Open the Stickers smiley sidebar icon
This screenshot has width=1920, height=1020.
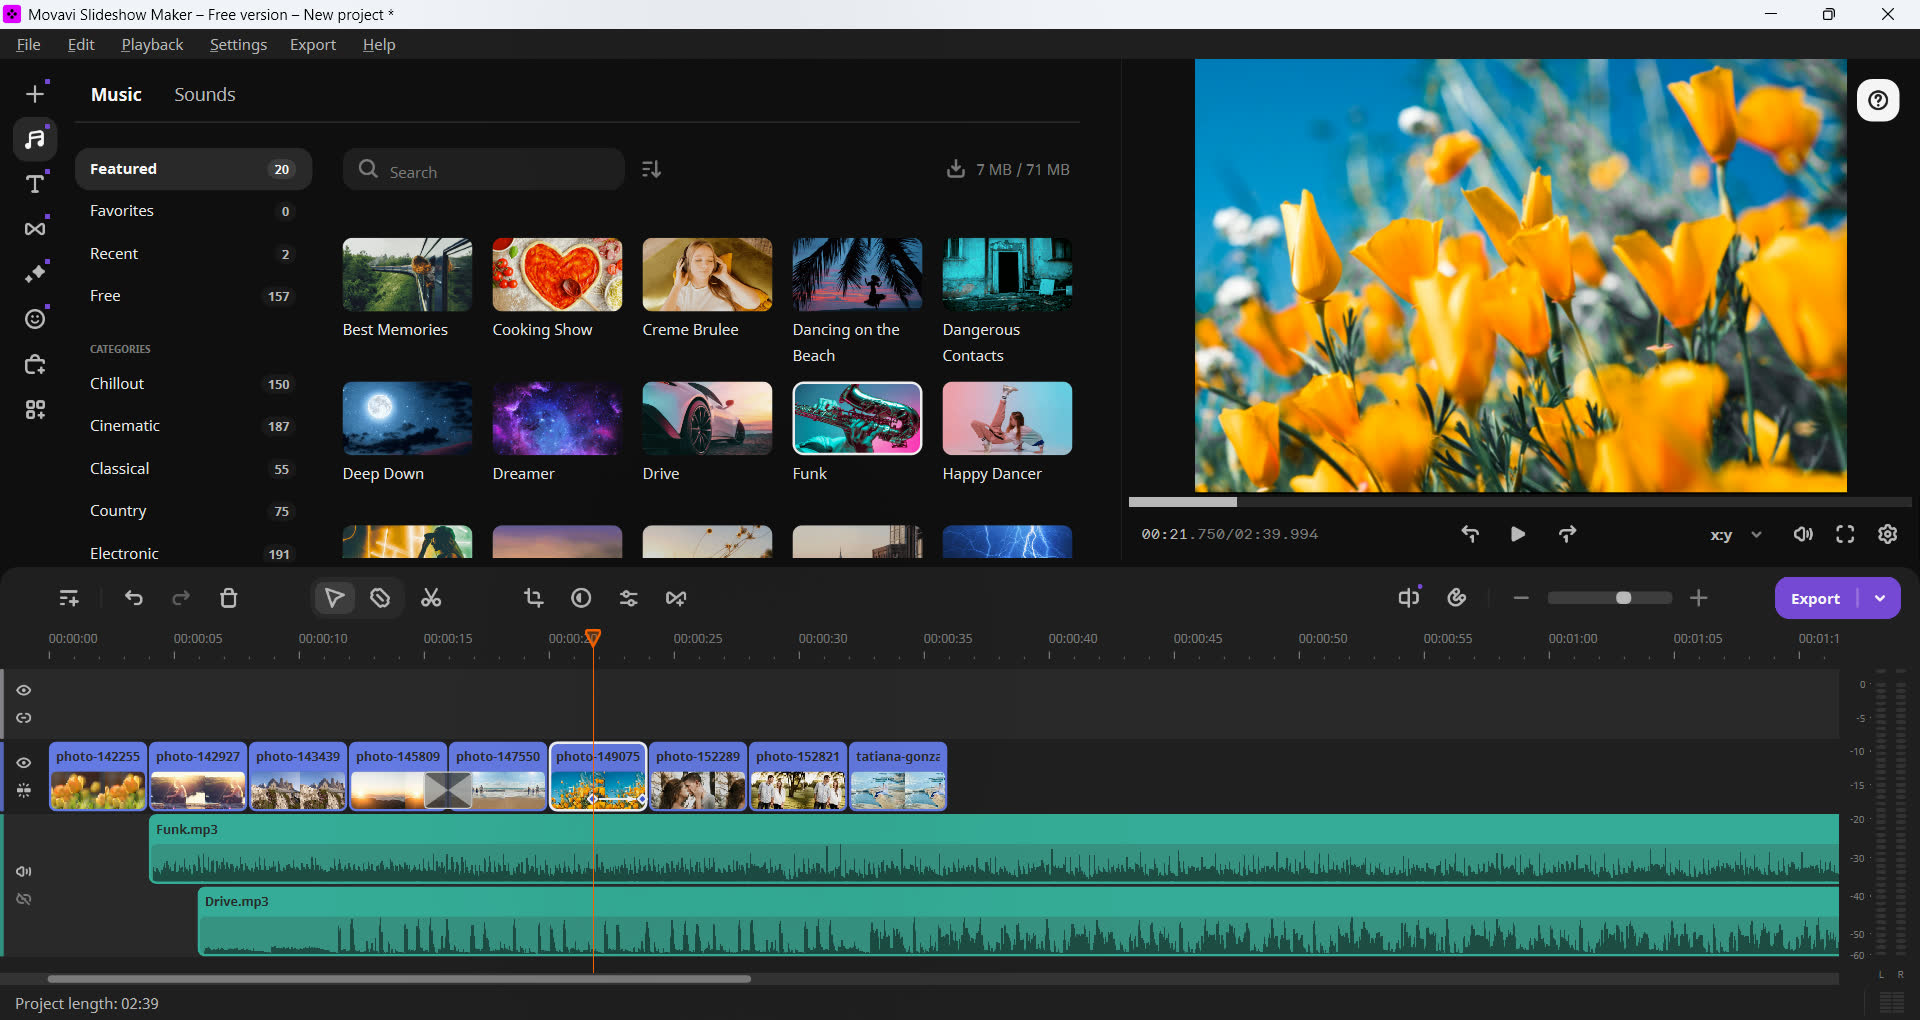[x=35, y=319]
